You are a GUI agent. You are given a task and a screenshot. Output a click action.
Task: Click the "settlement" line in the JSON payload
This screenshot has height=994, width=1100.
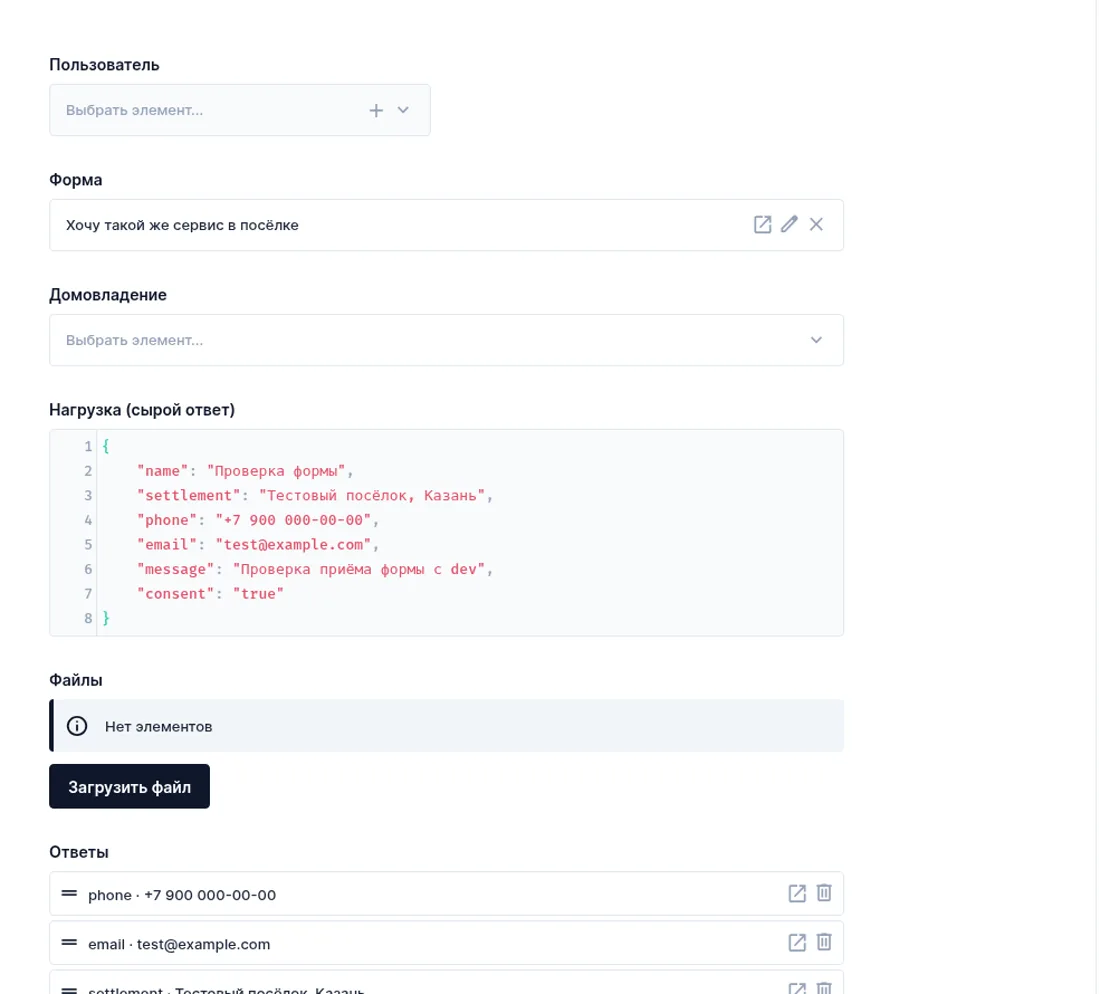[x=315, y=495]
